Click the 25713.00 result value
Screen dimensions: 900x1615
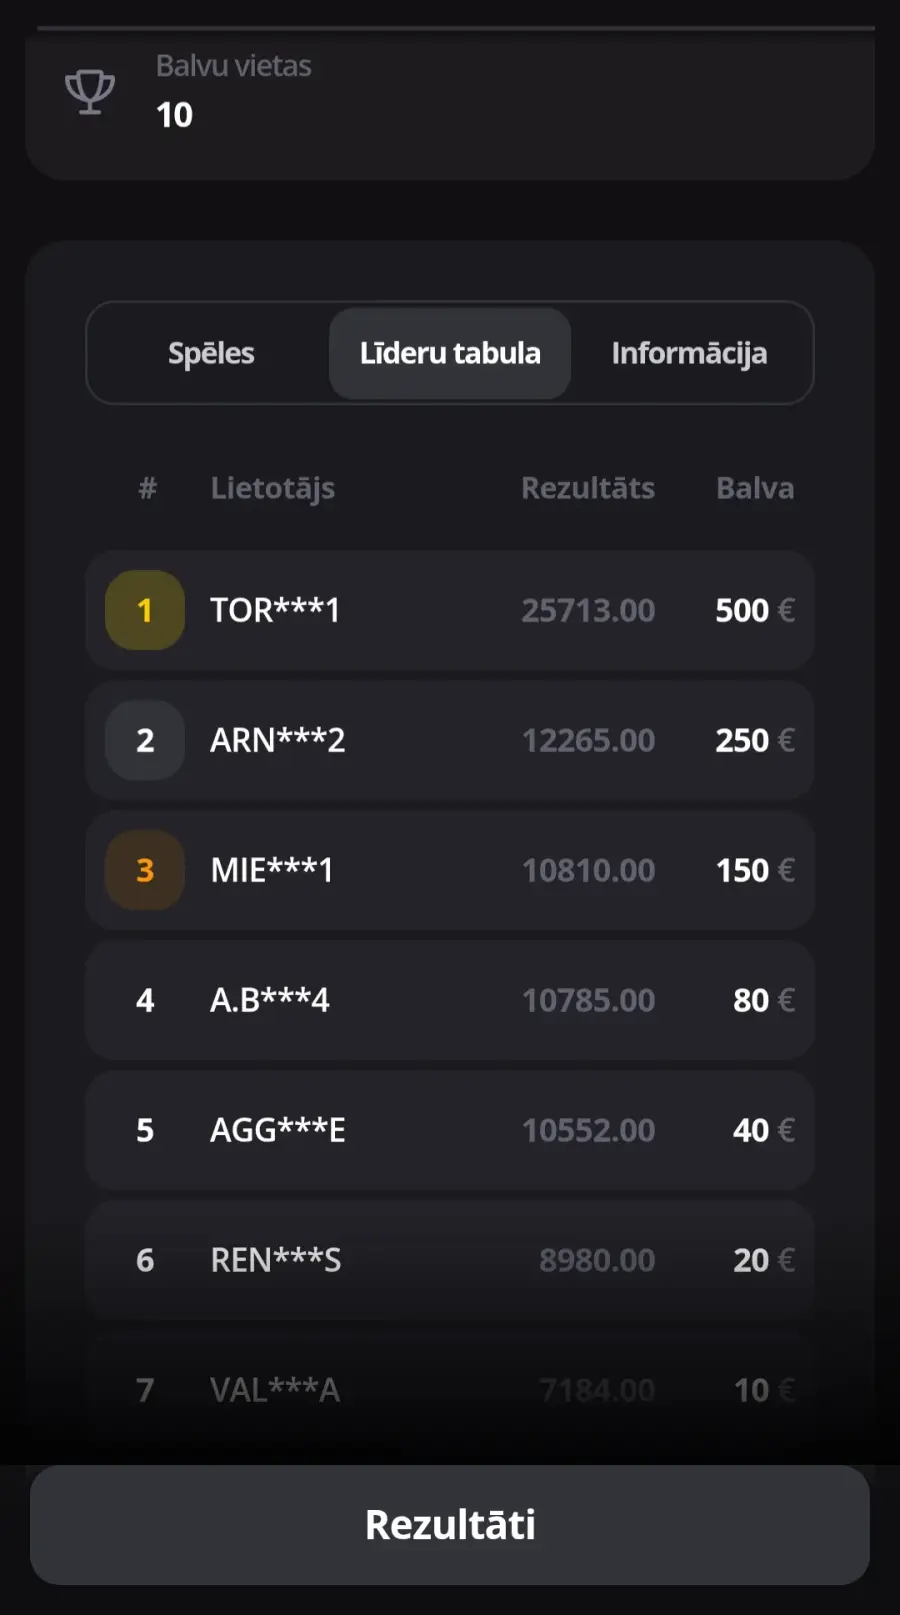(x=588, y=610)
